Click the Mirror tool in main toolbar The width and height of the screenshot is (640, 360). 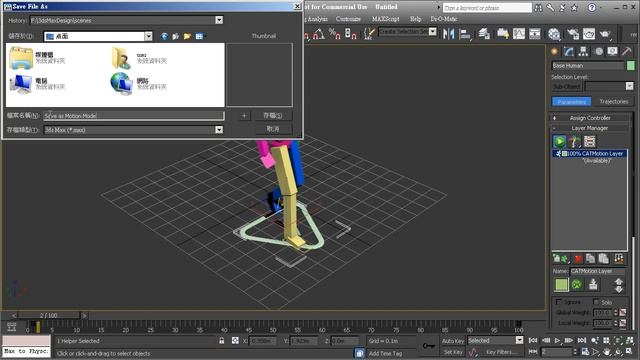point(449,33)
